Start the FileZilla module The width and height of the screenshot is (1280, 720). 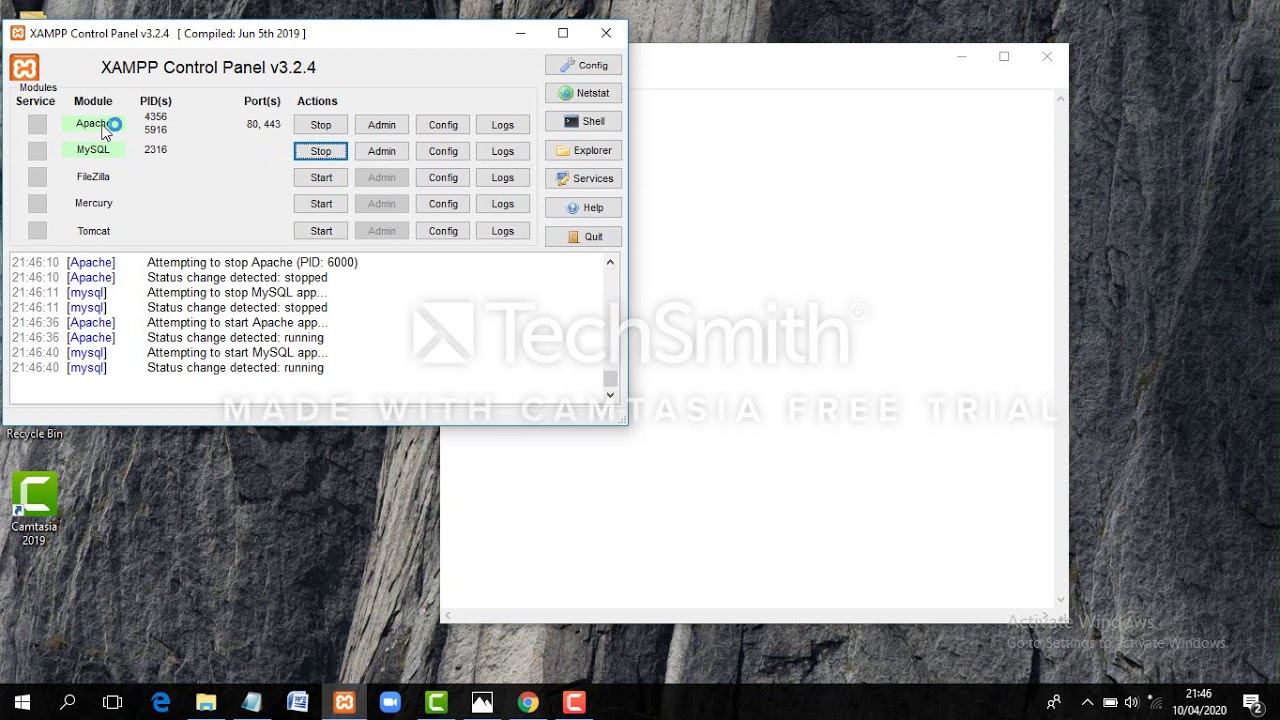click(321, 177)
